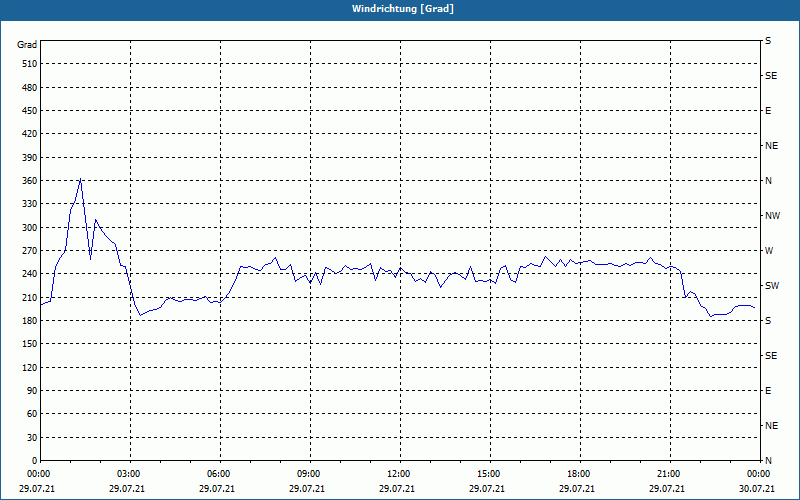Click the S compass label level with 180
The width and height of the screenshot is (800, 500).
point(768,321)
